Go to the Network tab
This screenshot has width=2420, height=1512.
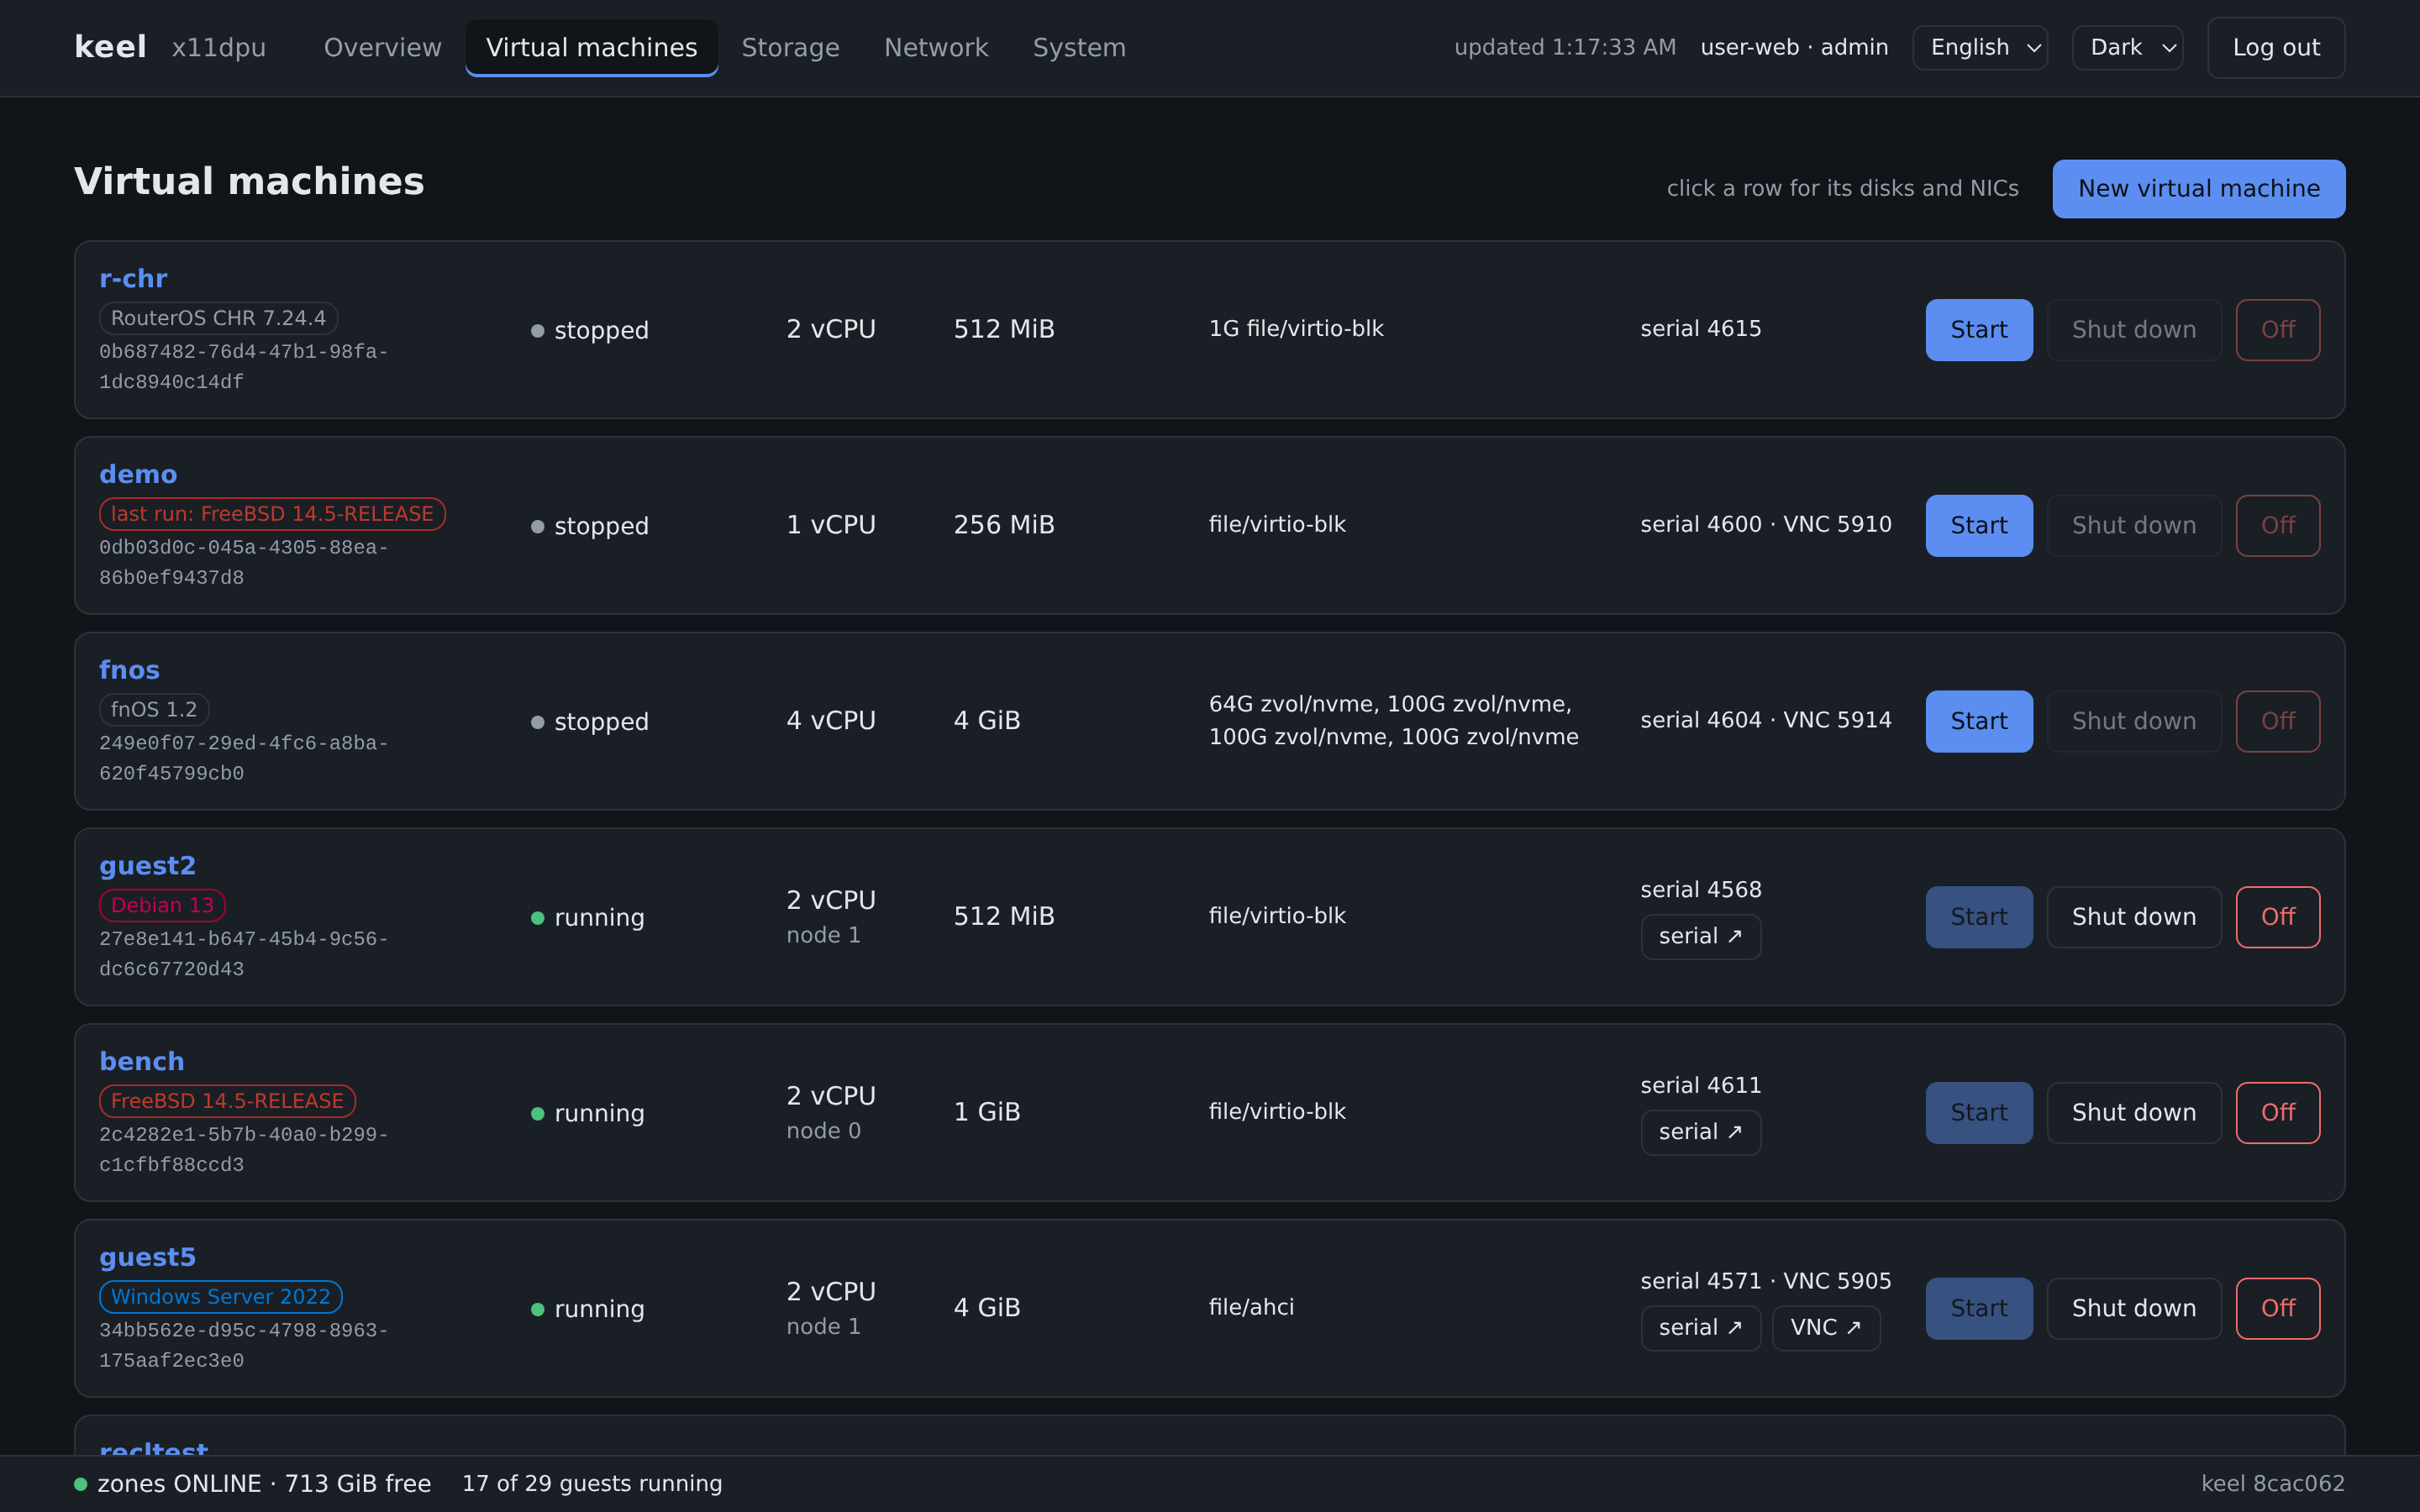935,47
